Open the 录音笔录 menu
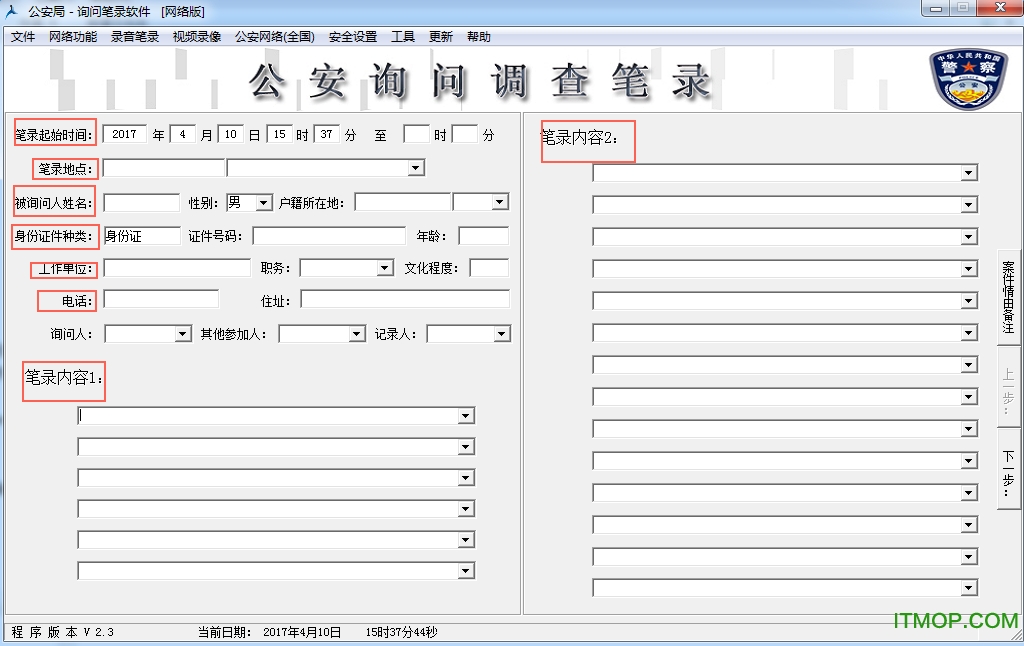The height and width of the screenshot is (646, 1024). click(x=134, y=36)
